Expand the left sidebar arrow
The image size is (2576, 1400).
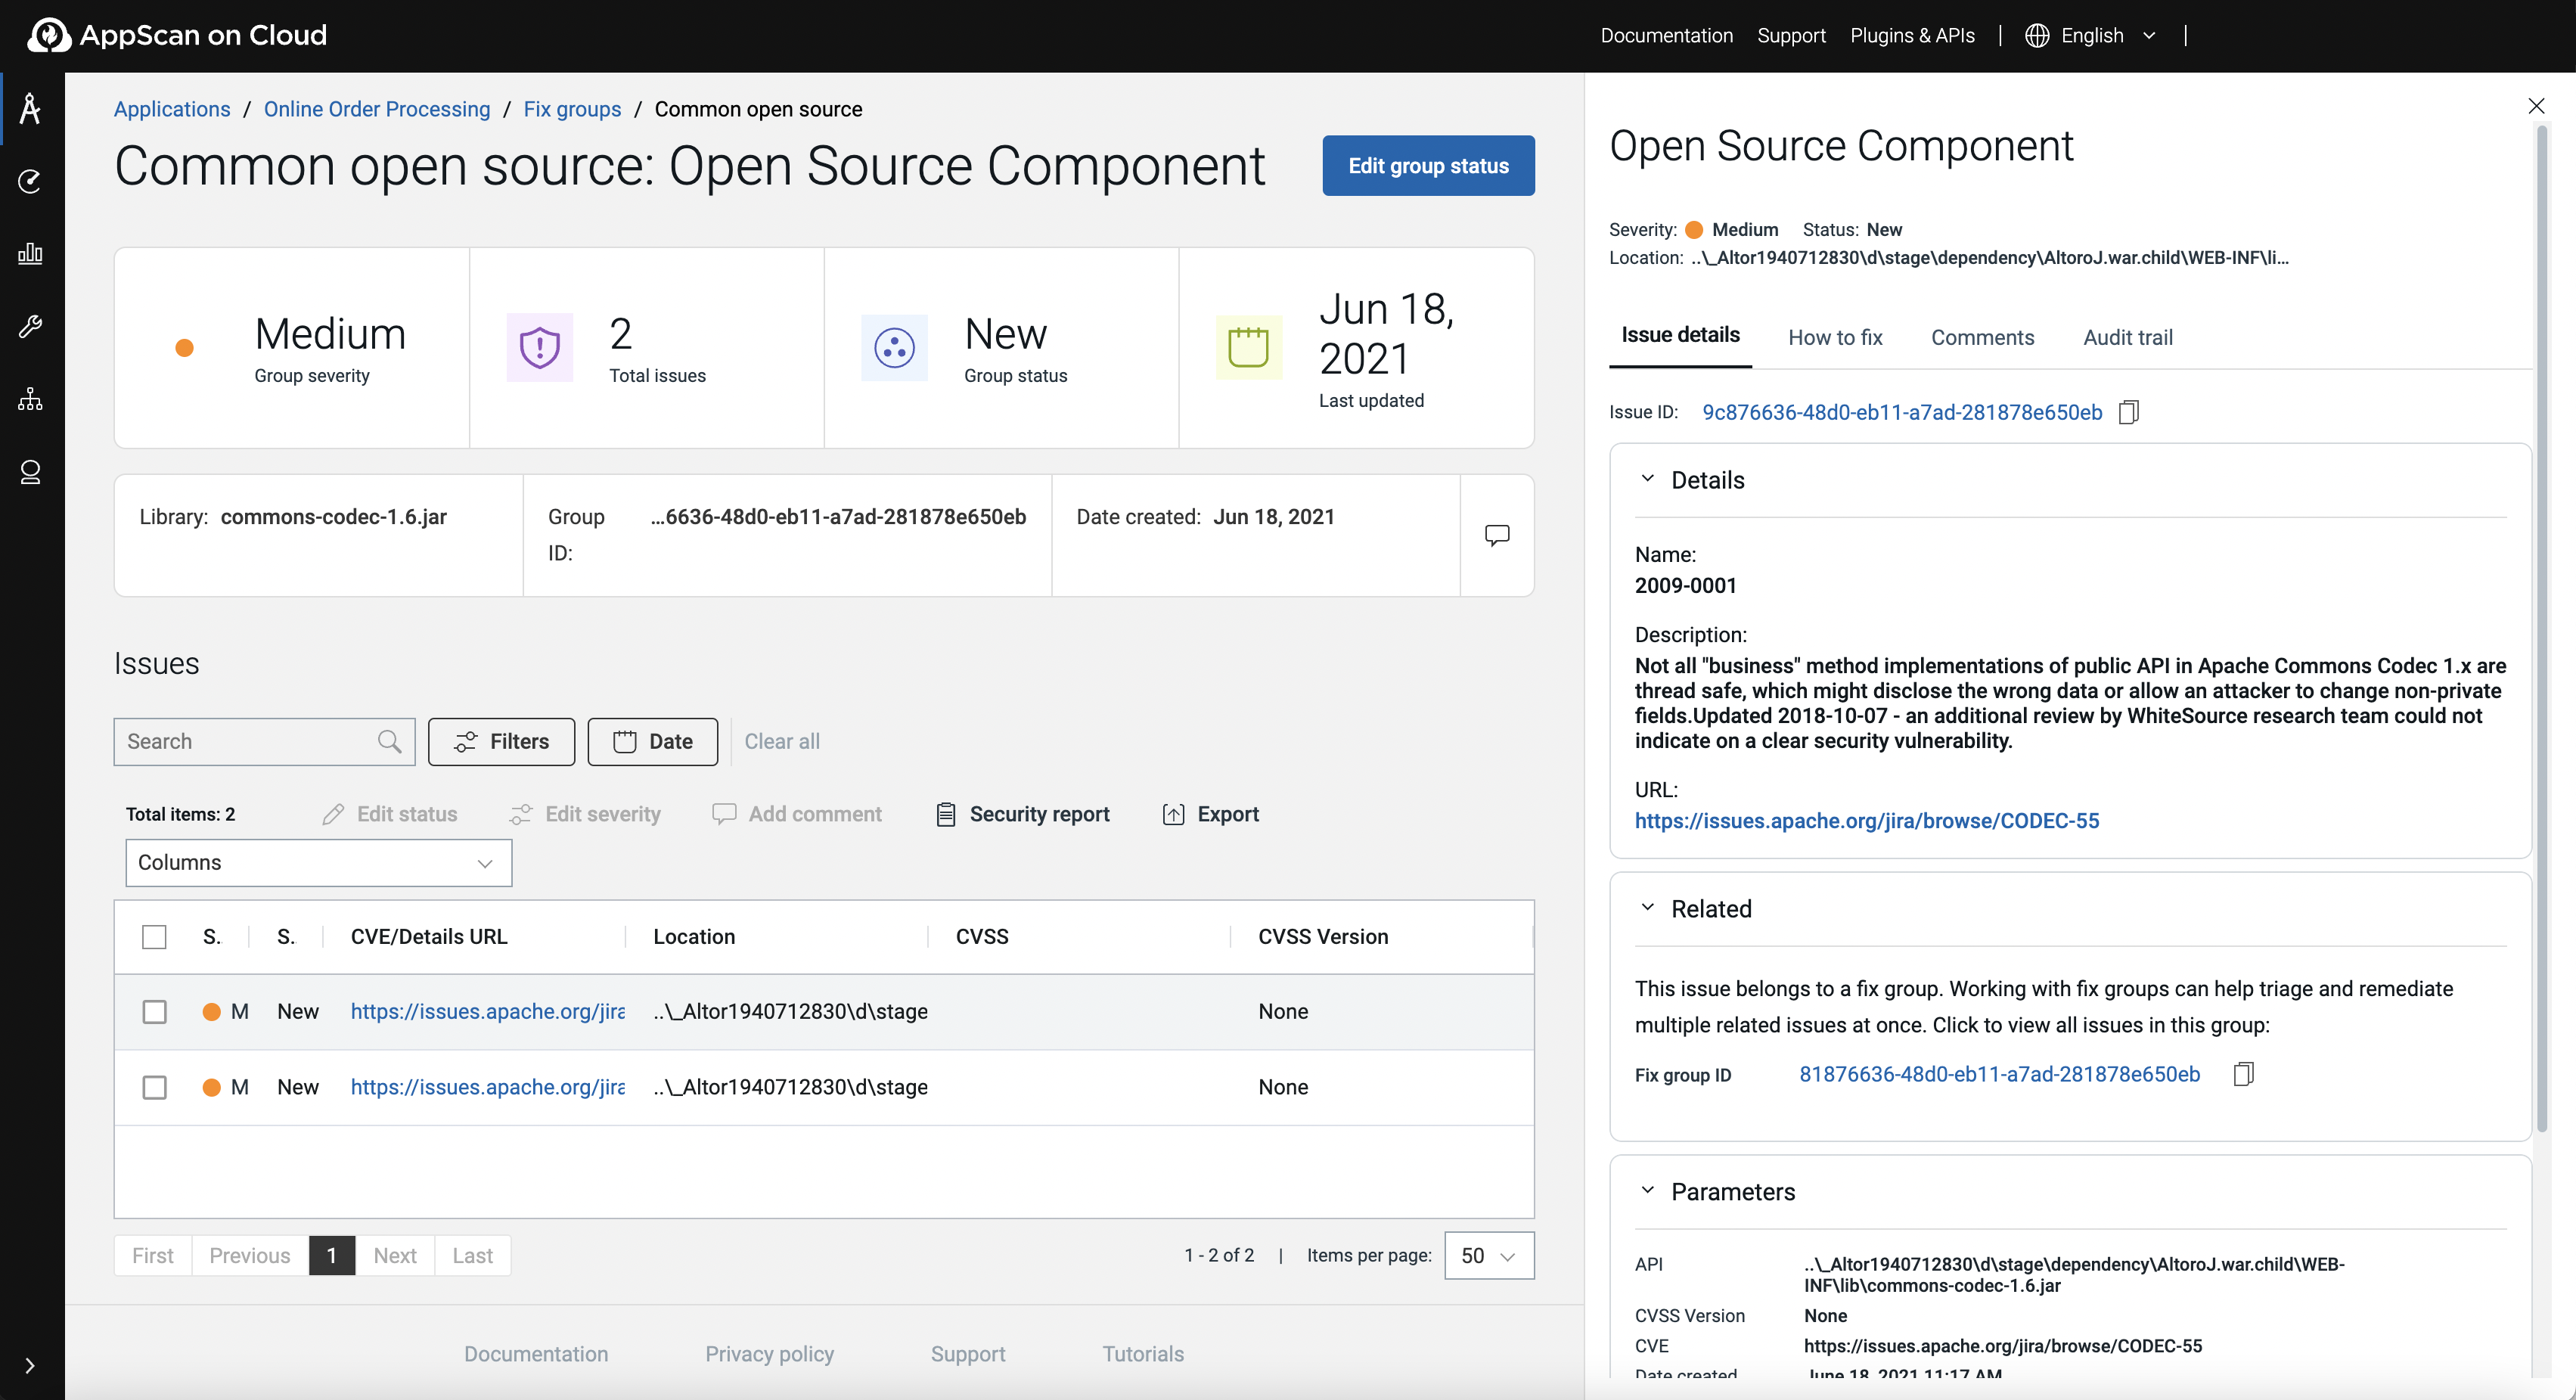coord(30,1365)
